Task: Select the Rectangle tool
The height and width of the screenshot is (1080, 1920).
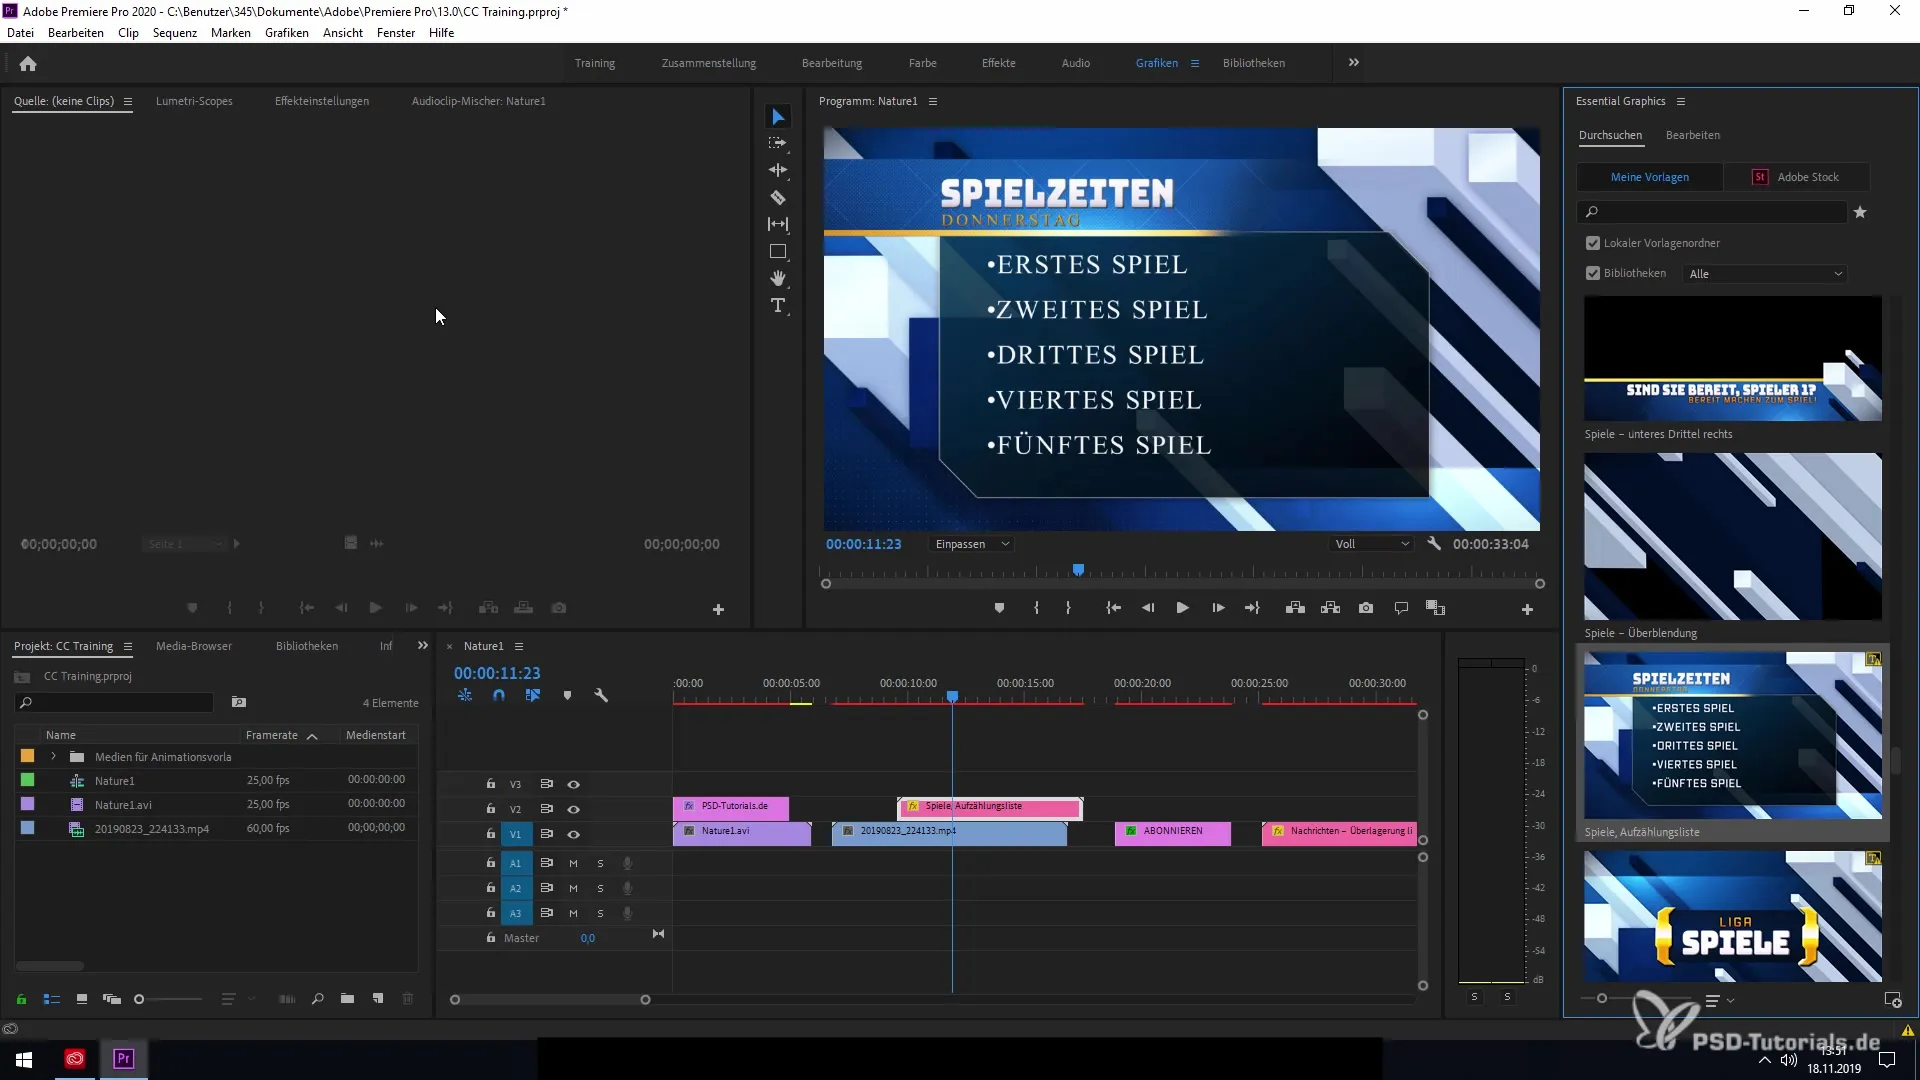Action: point(778,251)
